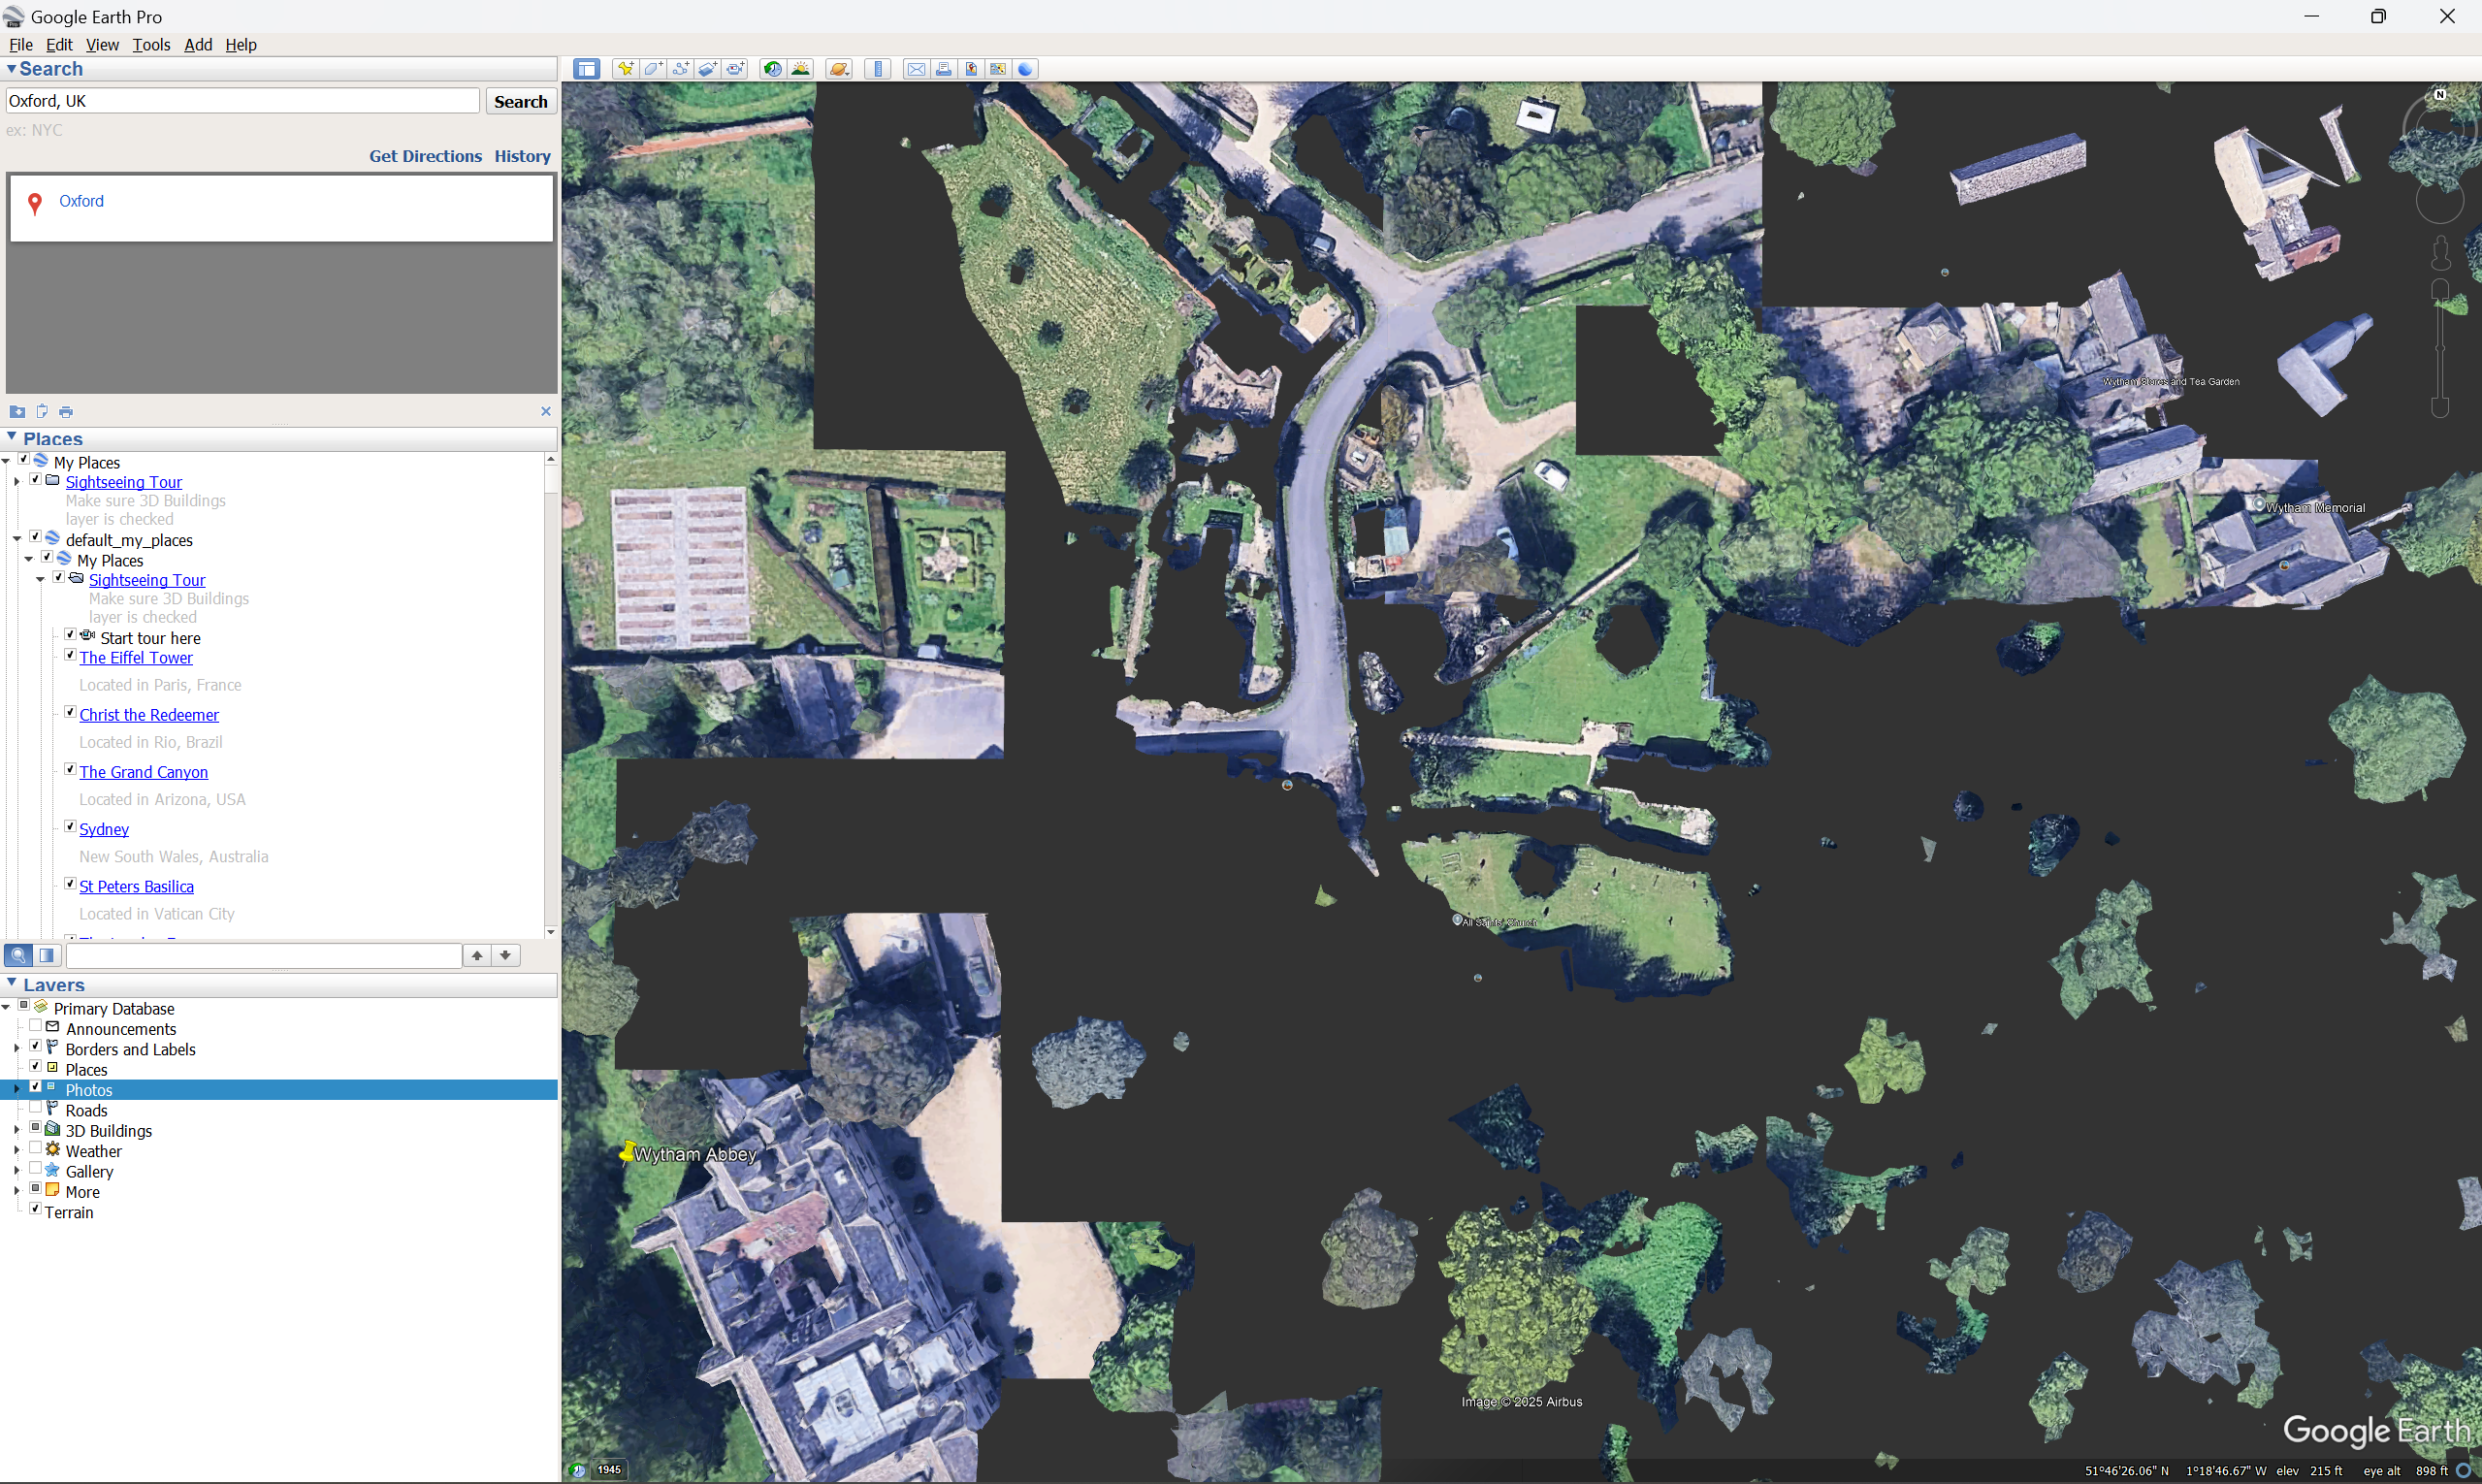Hide the sidebar with toolbar button
The height and width of the screenshot is (1484, 2482).
(x=587, y=69)
